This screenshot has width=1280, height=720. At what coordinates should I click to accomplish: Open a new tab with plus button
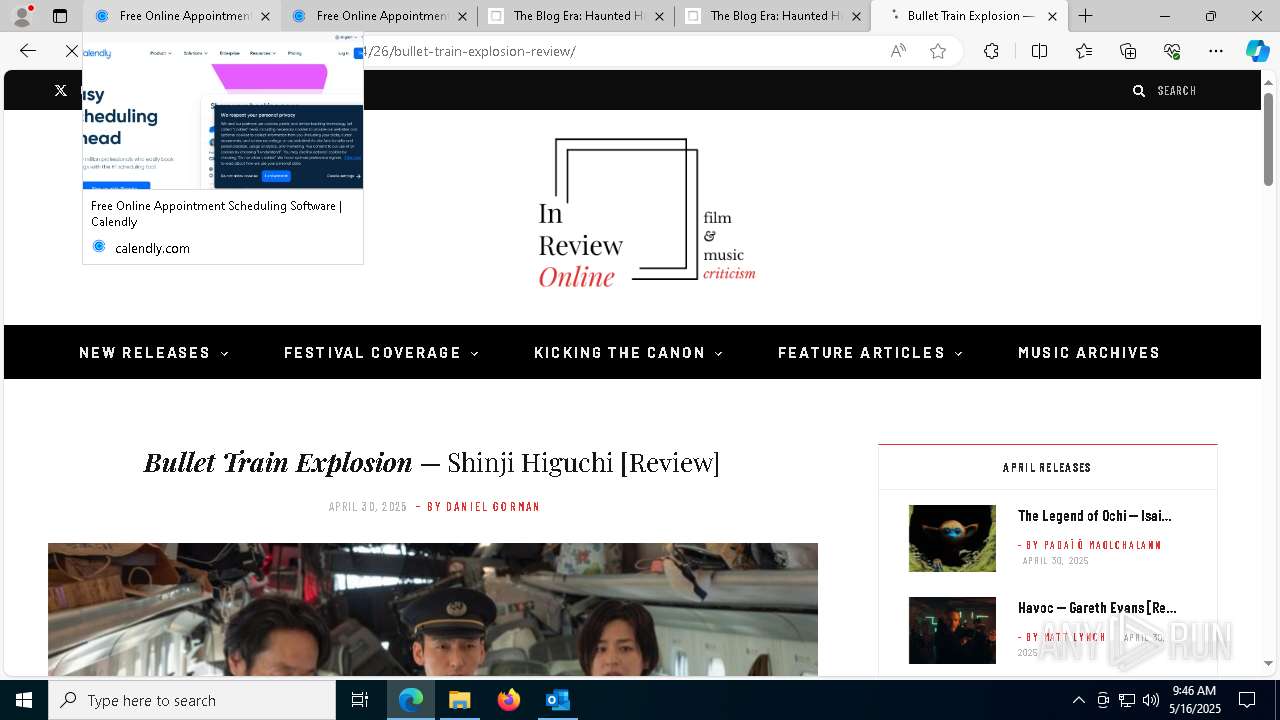point(1086,16)
